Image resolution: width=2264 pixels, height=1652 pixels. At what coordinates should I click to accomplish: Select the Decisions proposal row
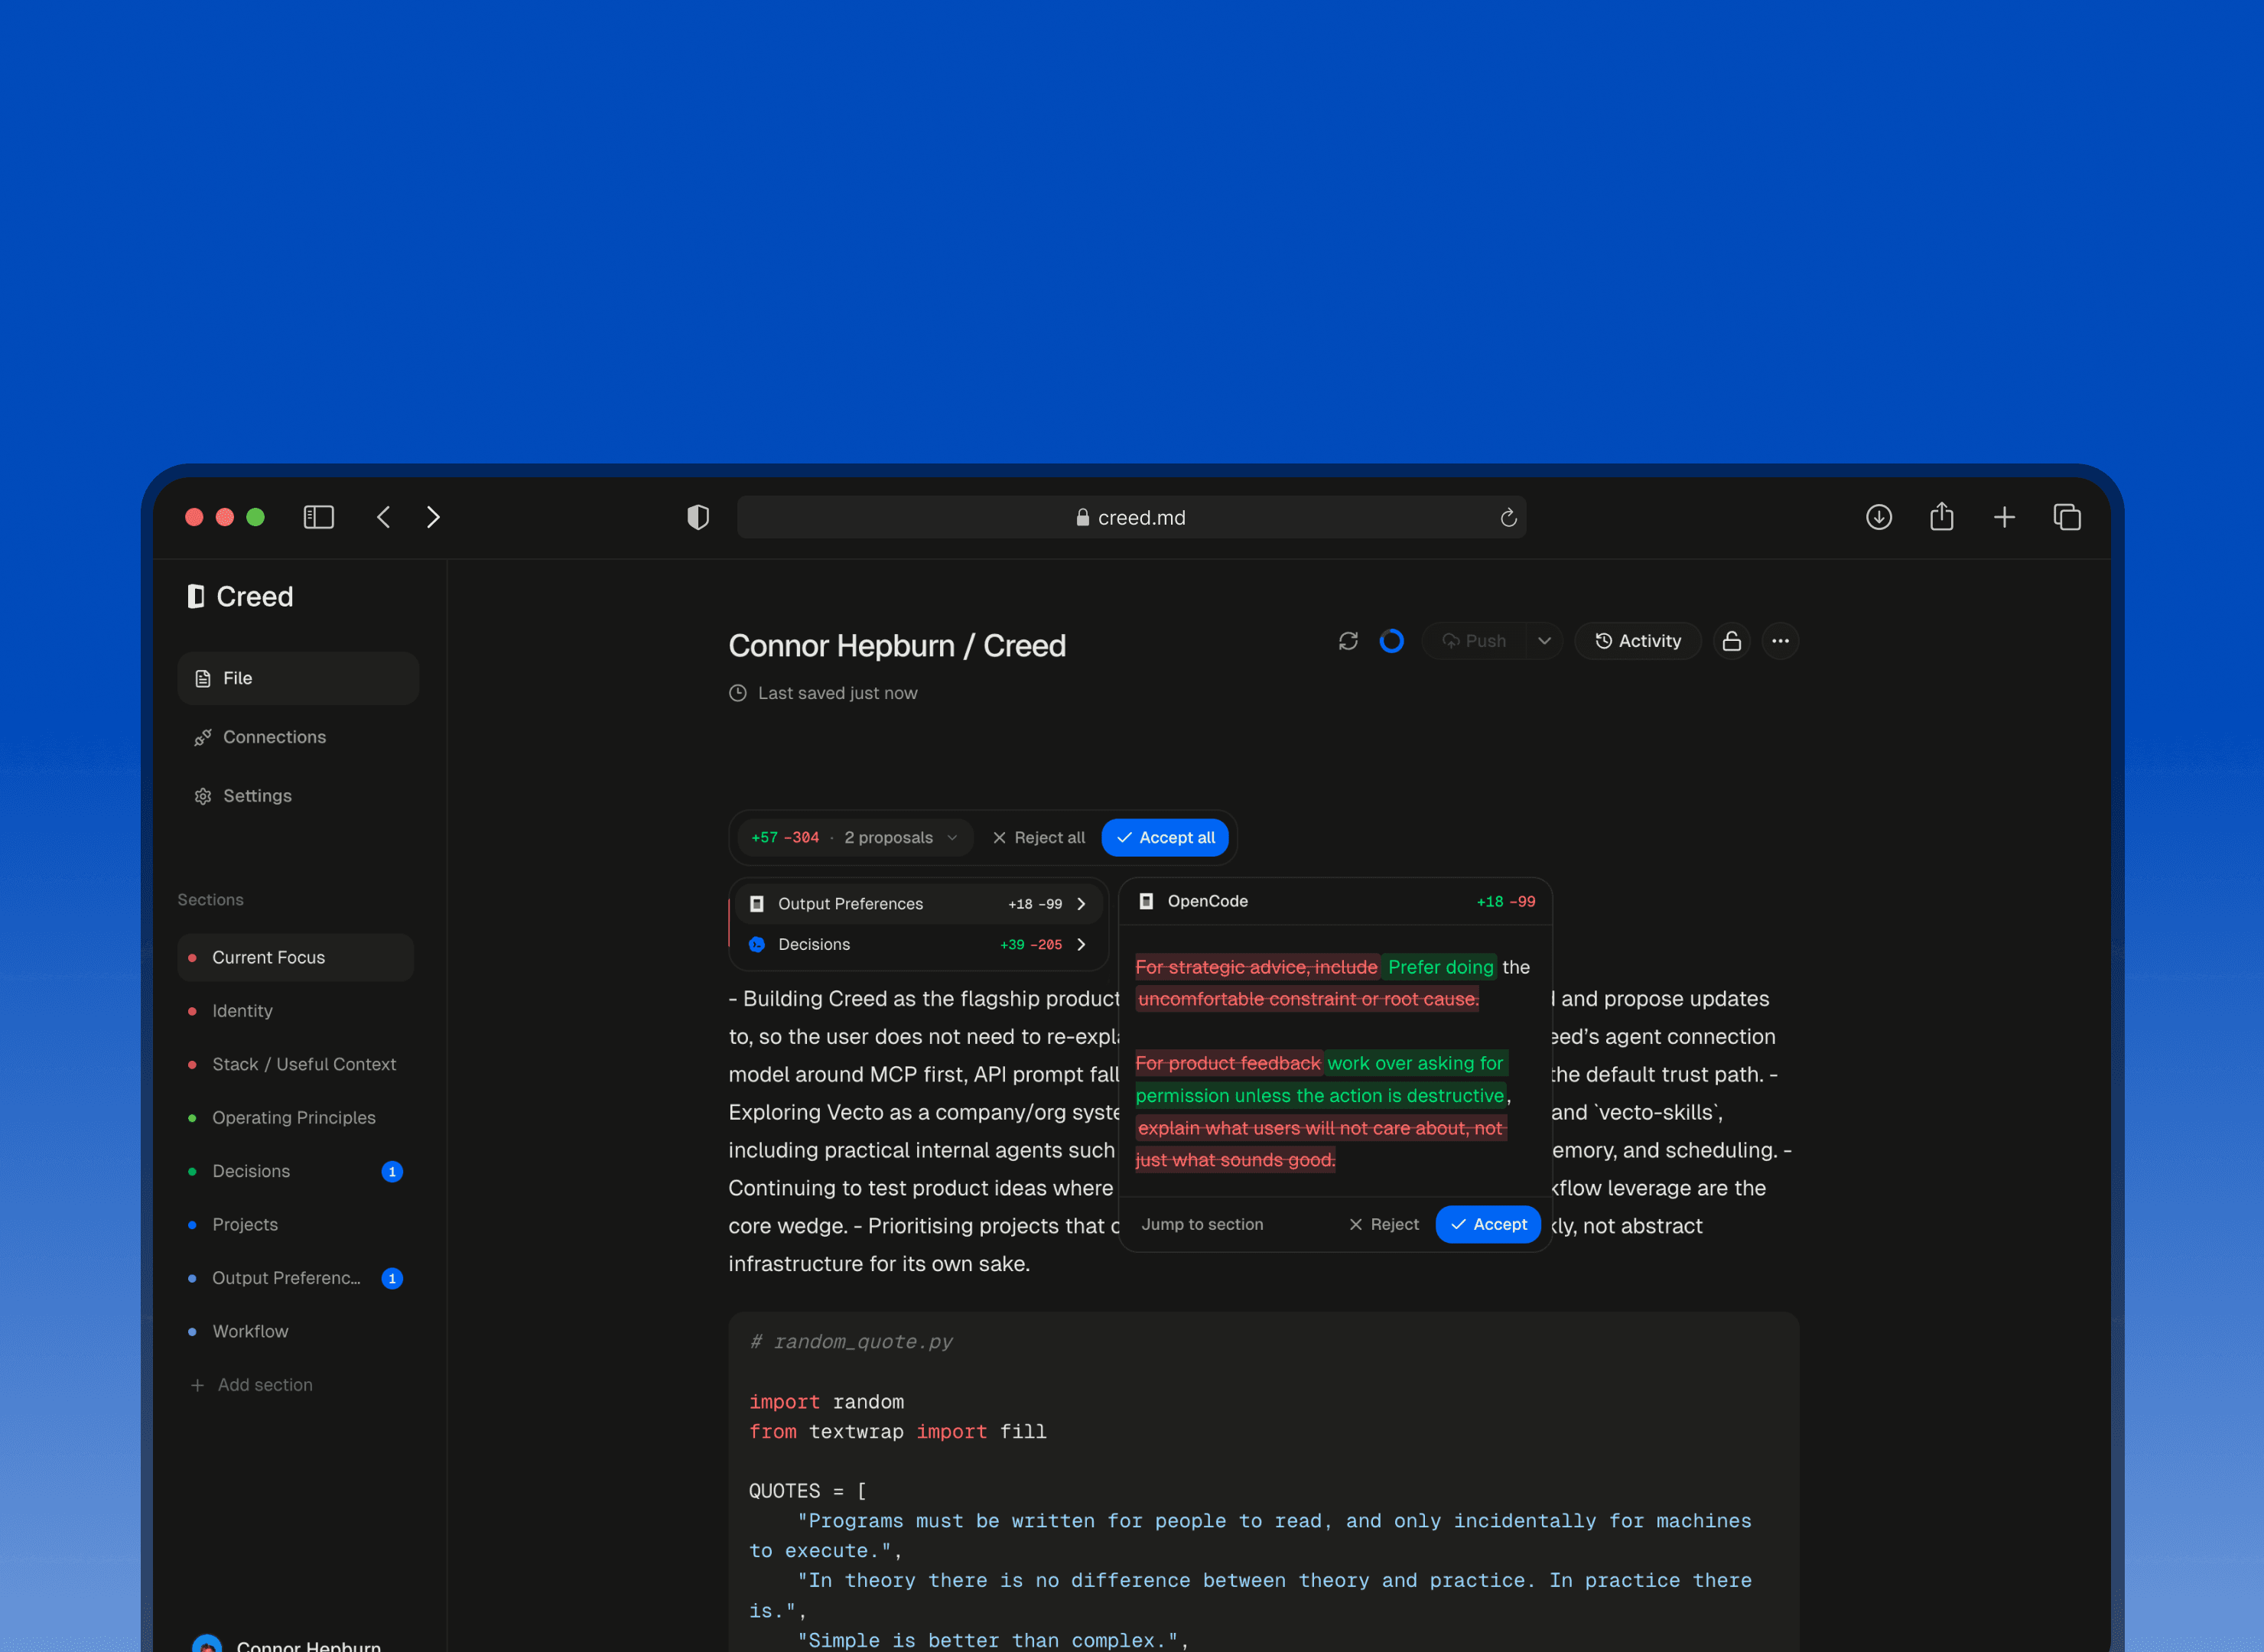pos(919,945)
